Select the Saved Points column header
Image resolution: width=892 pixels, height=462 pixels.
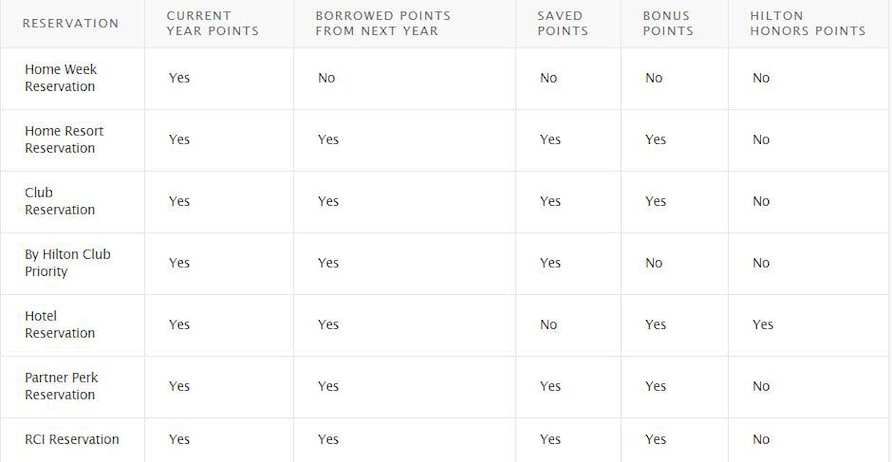tap(563, 23)
